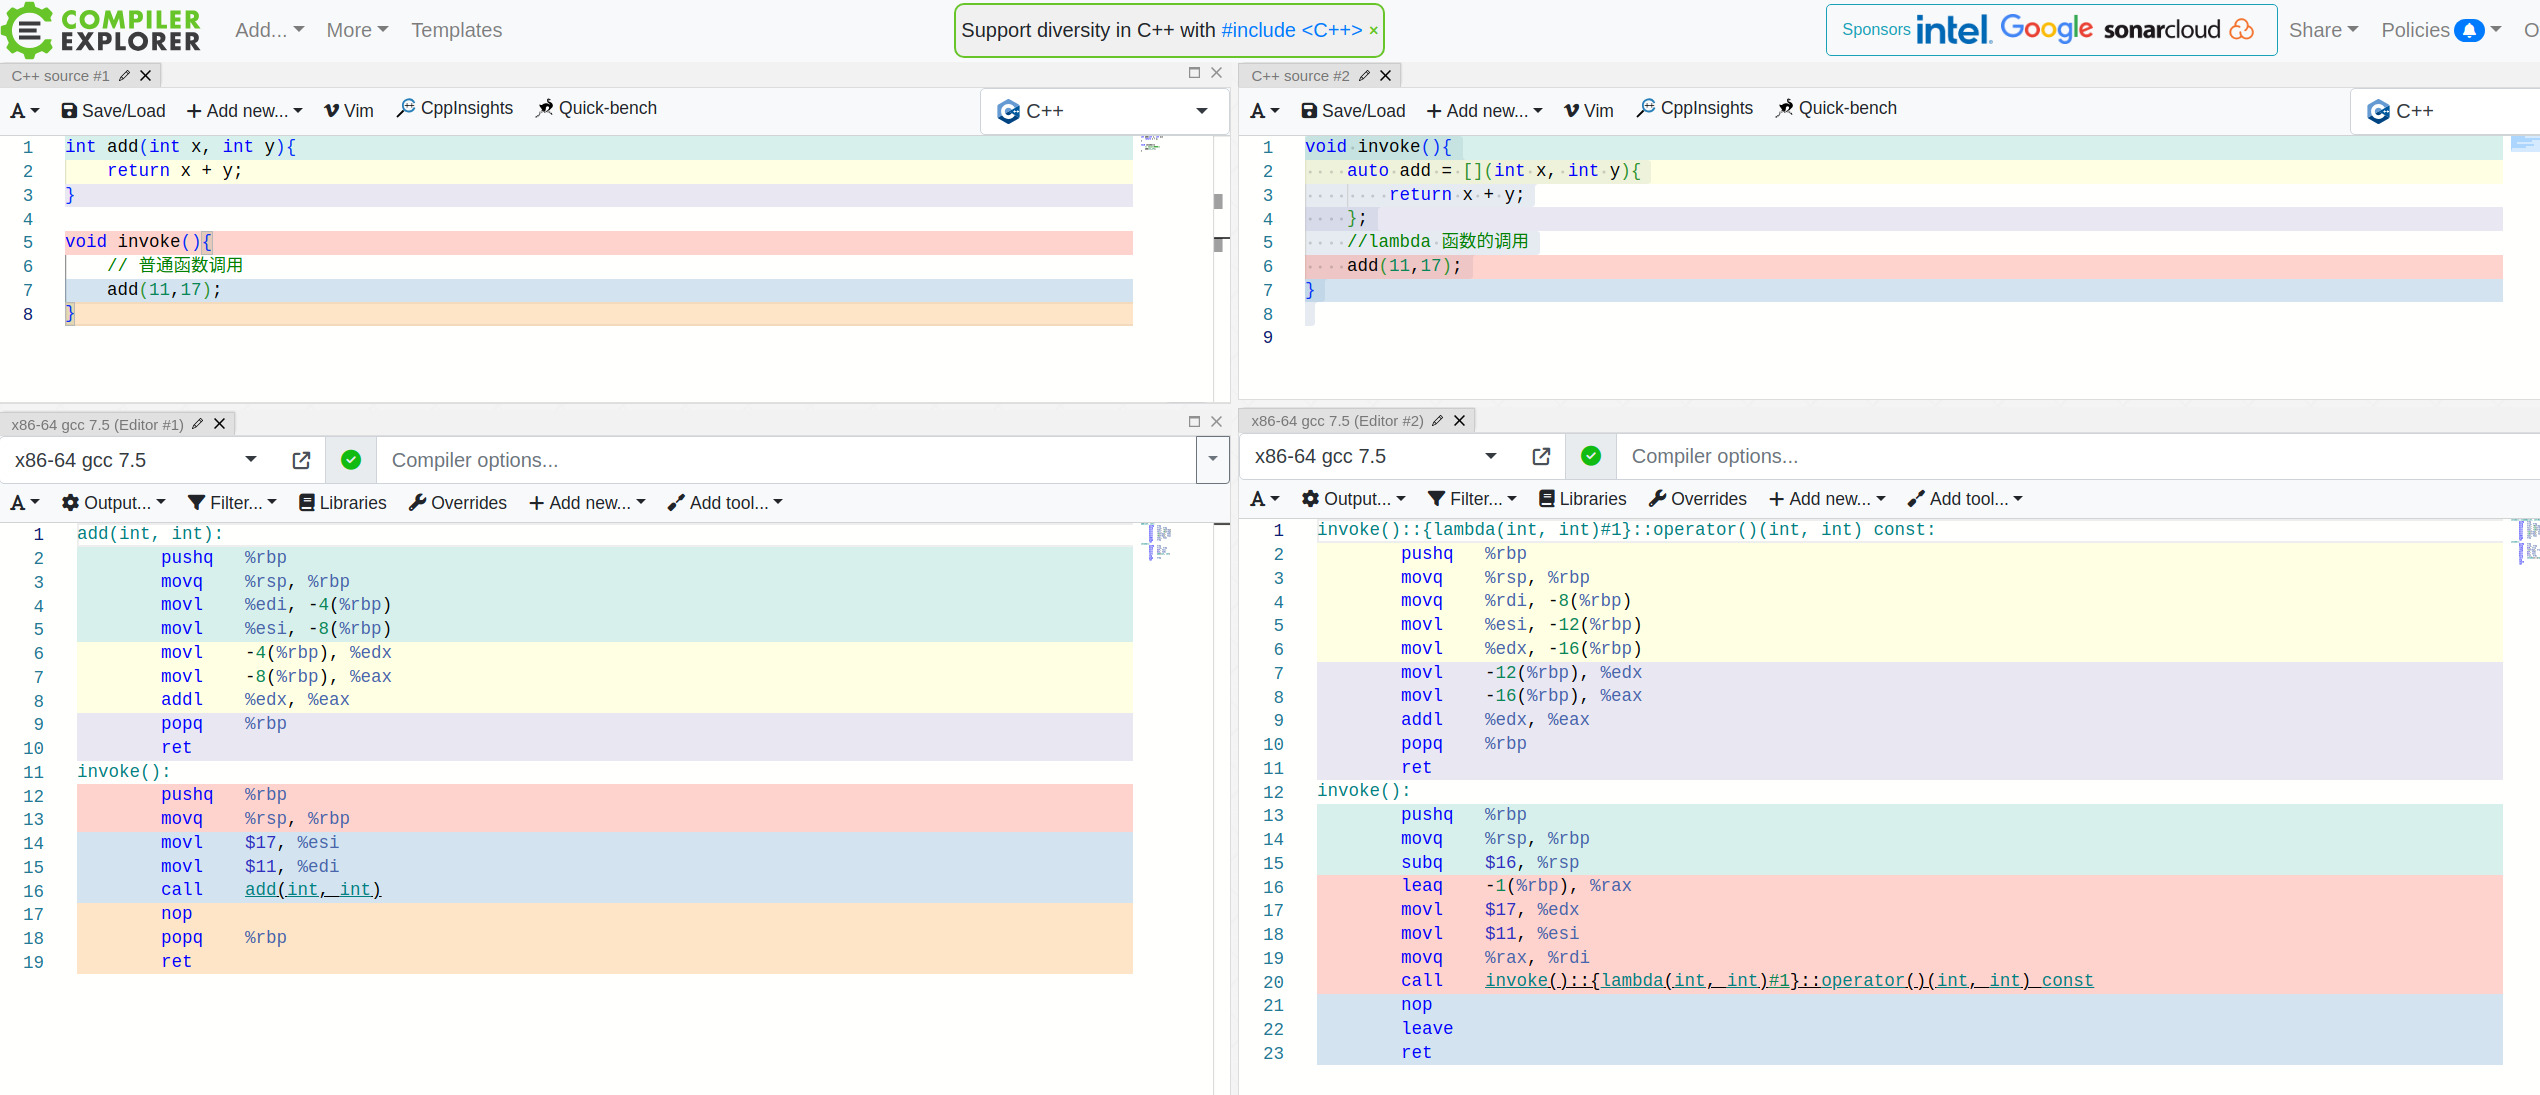Click the source #1 editor vertical scrollbar thumb
The image size is (2540, 1095).
(1218, 201)
